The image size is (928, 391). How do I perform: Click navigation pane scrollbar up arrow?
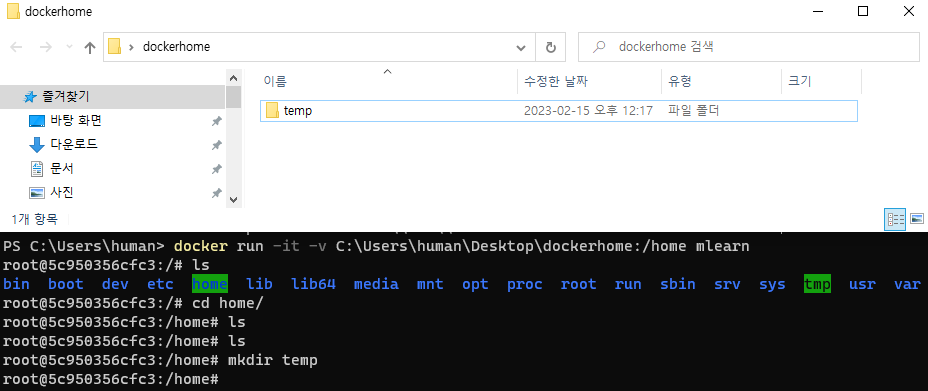233,77
